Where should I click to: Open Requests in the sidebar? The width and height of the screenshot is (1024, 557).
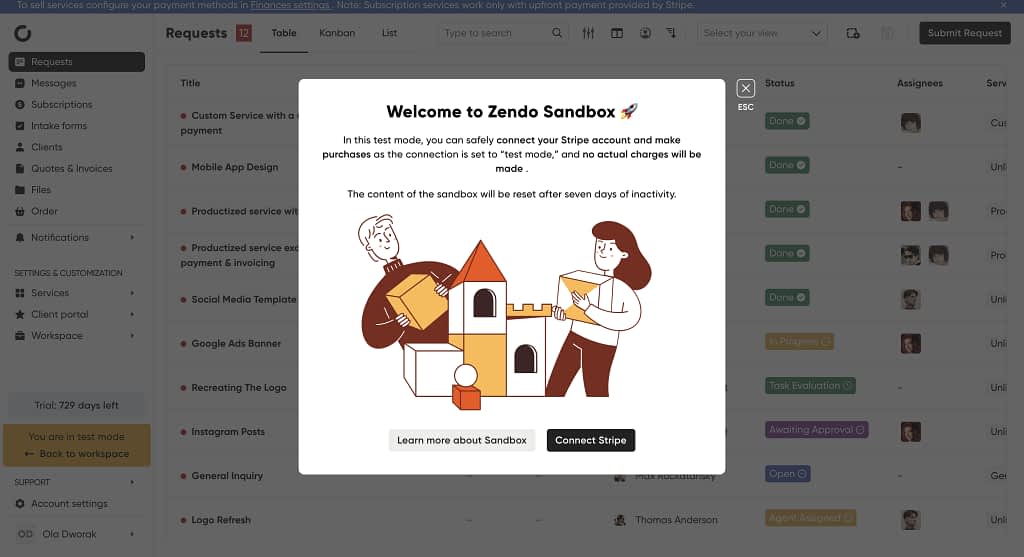[x=76, y=61]
